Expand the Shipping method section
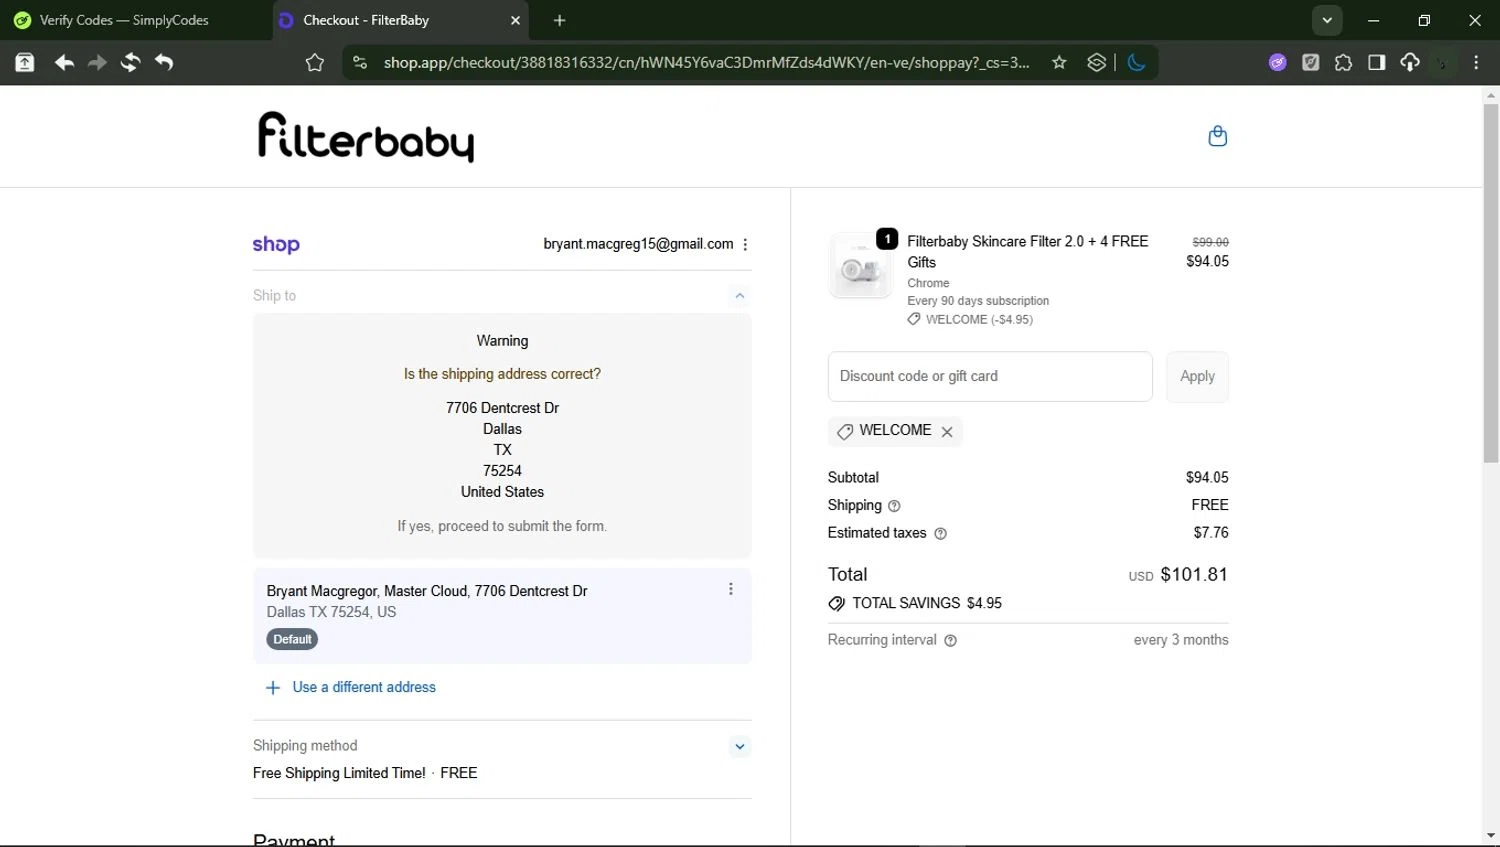1500x847 pixels. (x=740, y=747)
